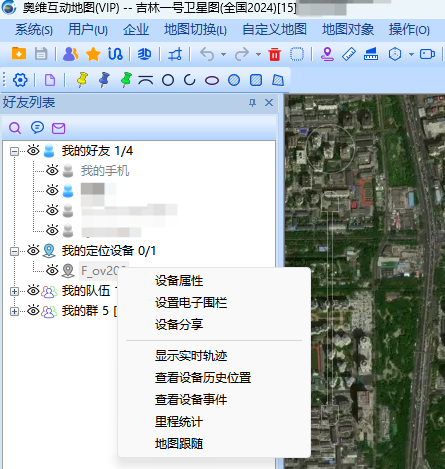
Task: Click the search magnifier in friends panel
Action: (15, 128)
